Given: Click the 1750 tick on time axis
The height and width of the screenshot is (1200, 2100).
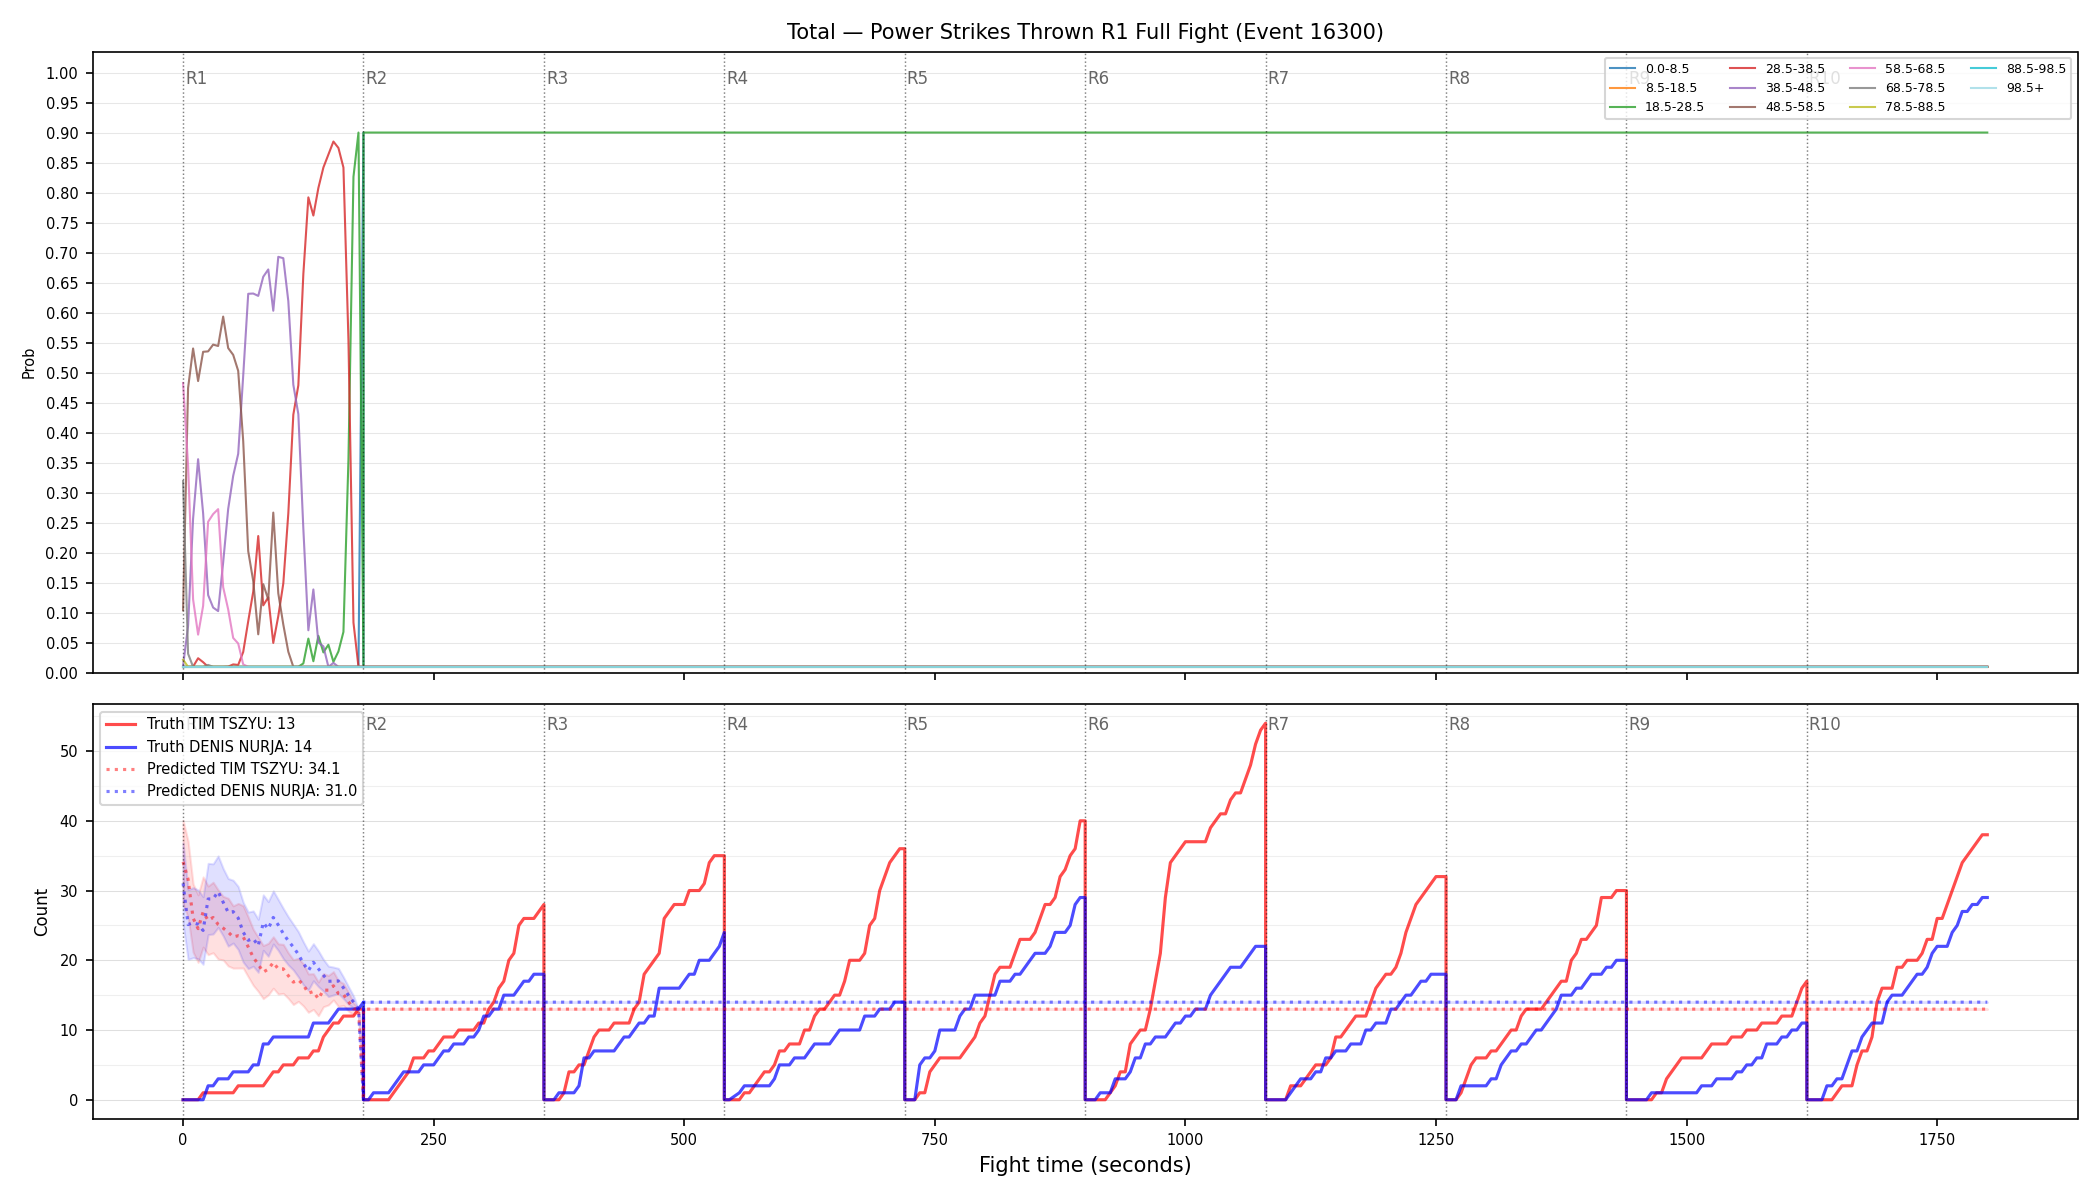Looking at the screenshot, I should coord(1937,1139).
